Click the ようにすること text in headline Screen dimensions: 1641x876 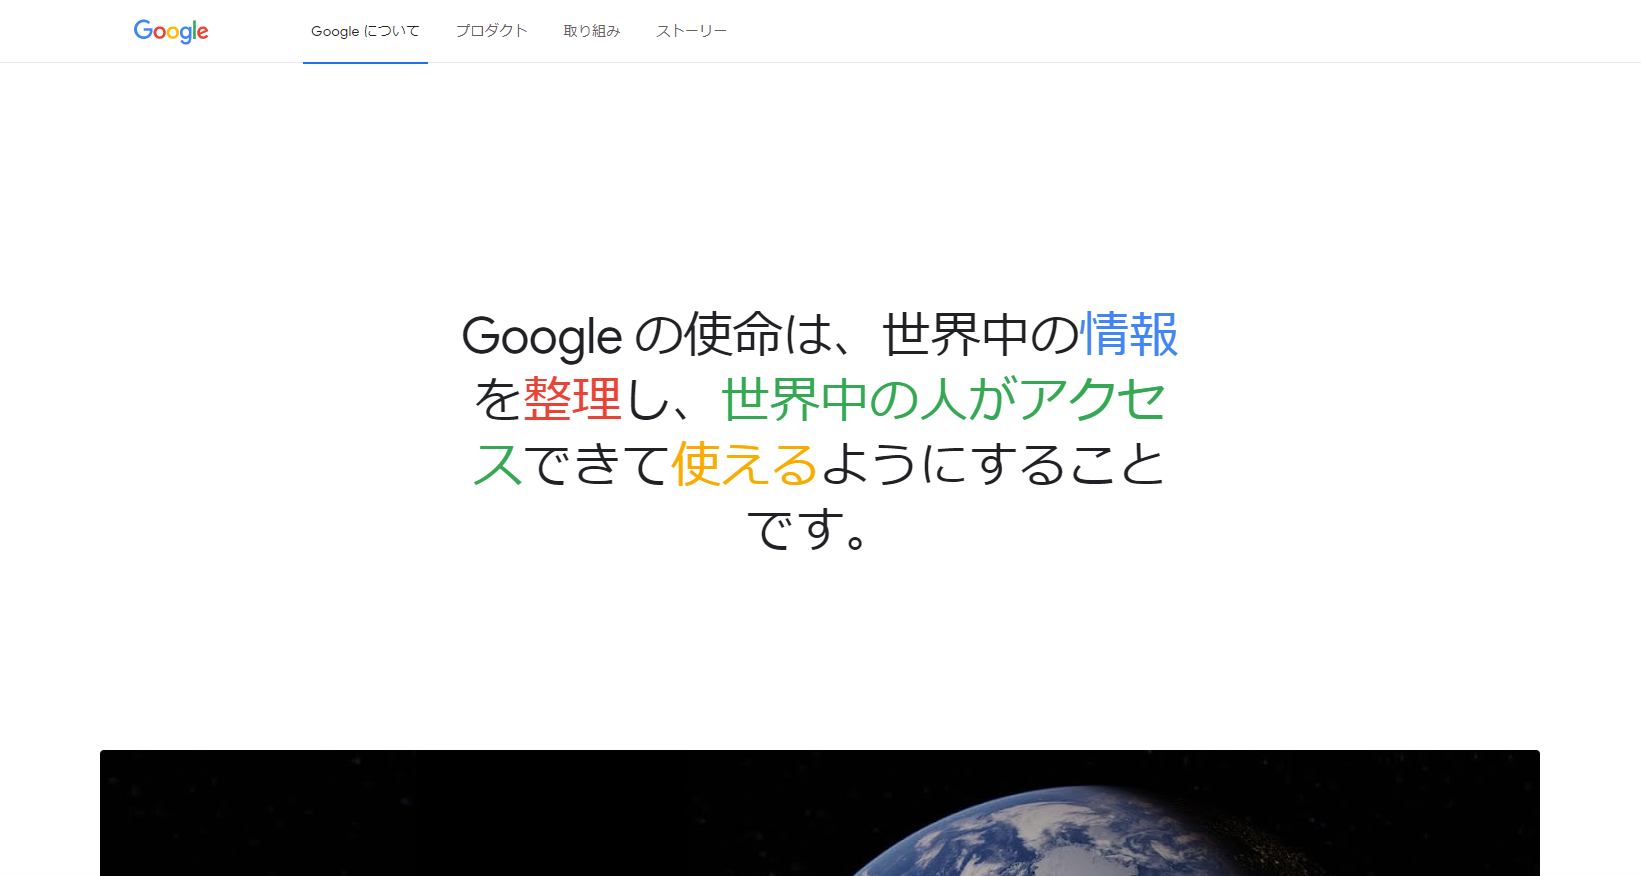tap(993, 464)
